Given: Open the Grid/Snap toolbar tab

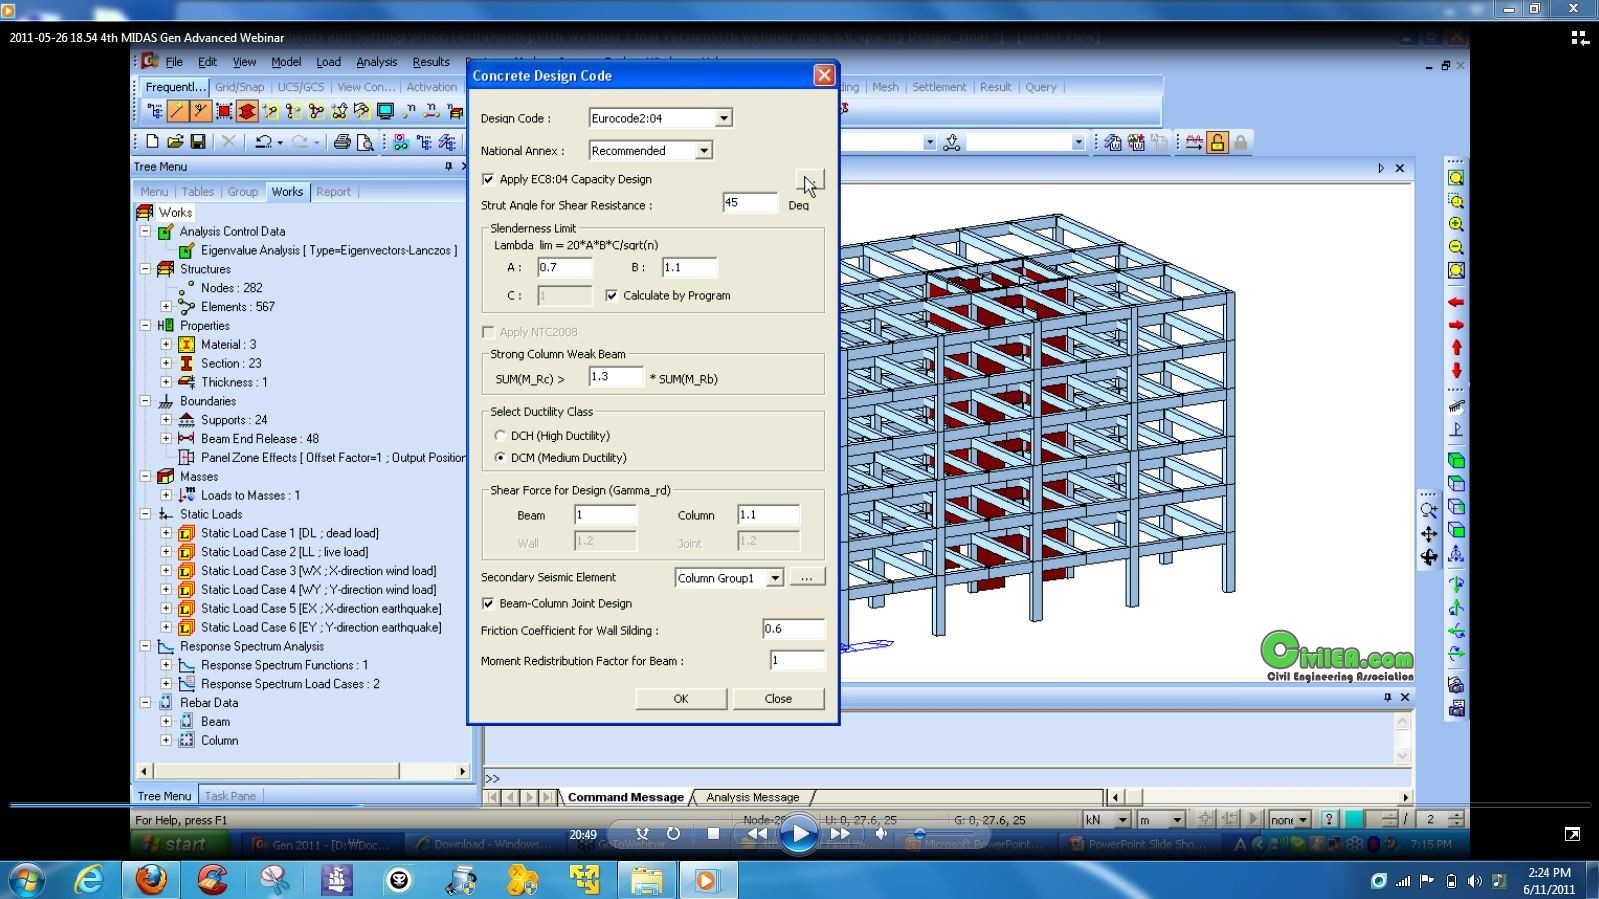Looking at the screenshot, I should (x=240, y=87).
